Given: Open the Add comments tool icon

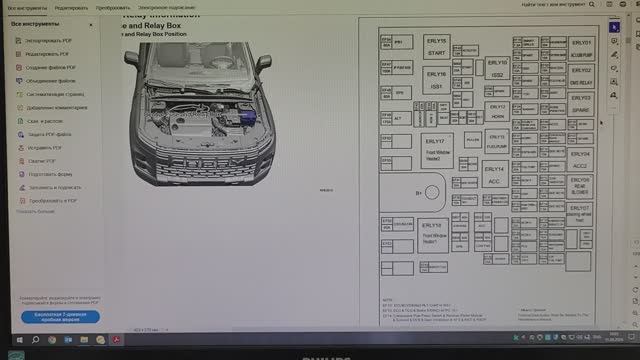Looking at the screenshot, I should pos(20,108).
